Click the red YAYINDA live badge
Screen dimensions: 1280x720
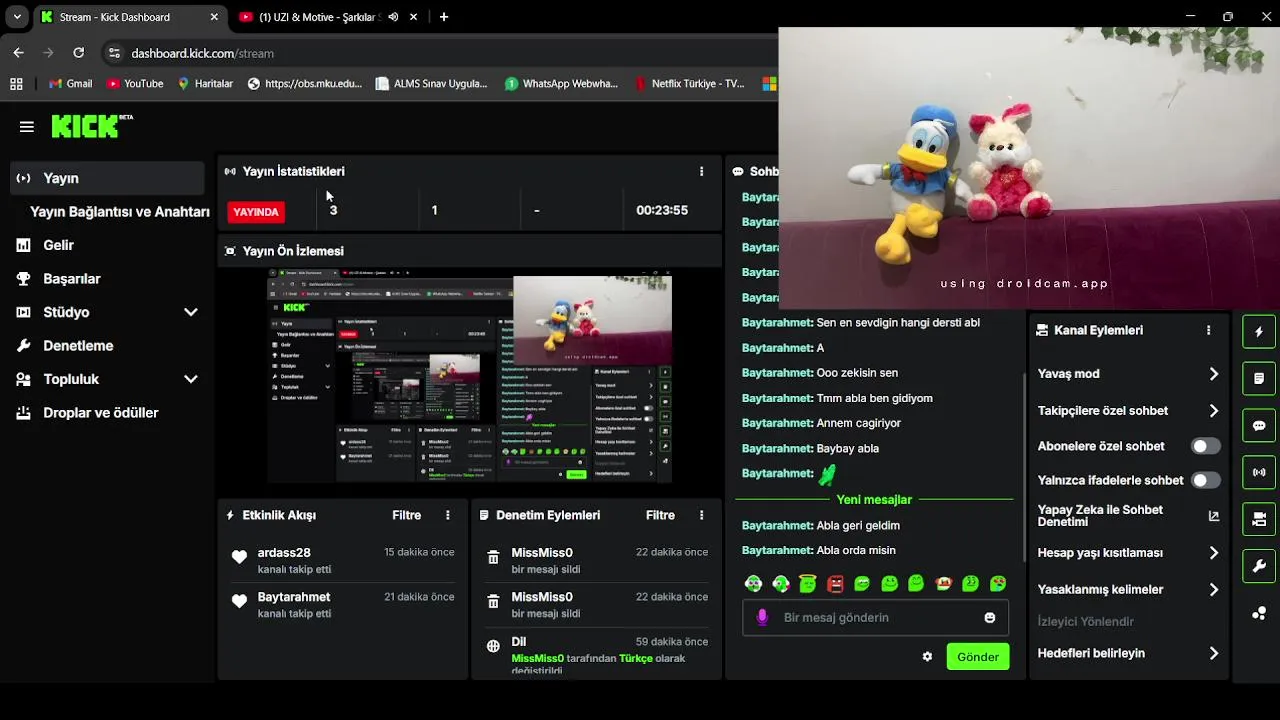256,212
